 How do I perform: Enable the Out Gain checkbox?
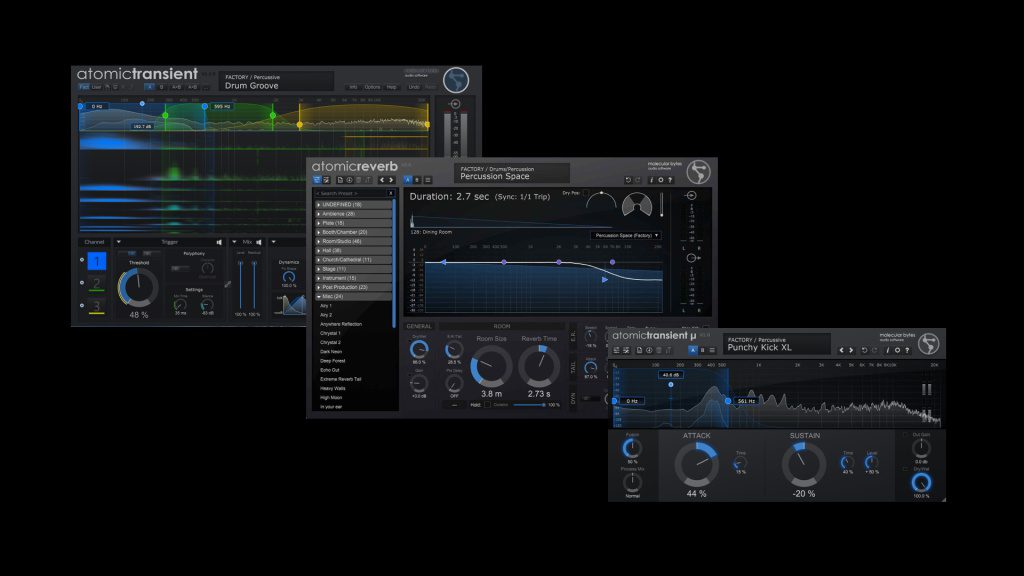pos(906,434)
